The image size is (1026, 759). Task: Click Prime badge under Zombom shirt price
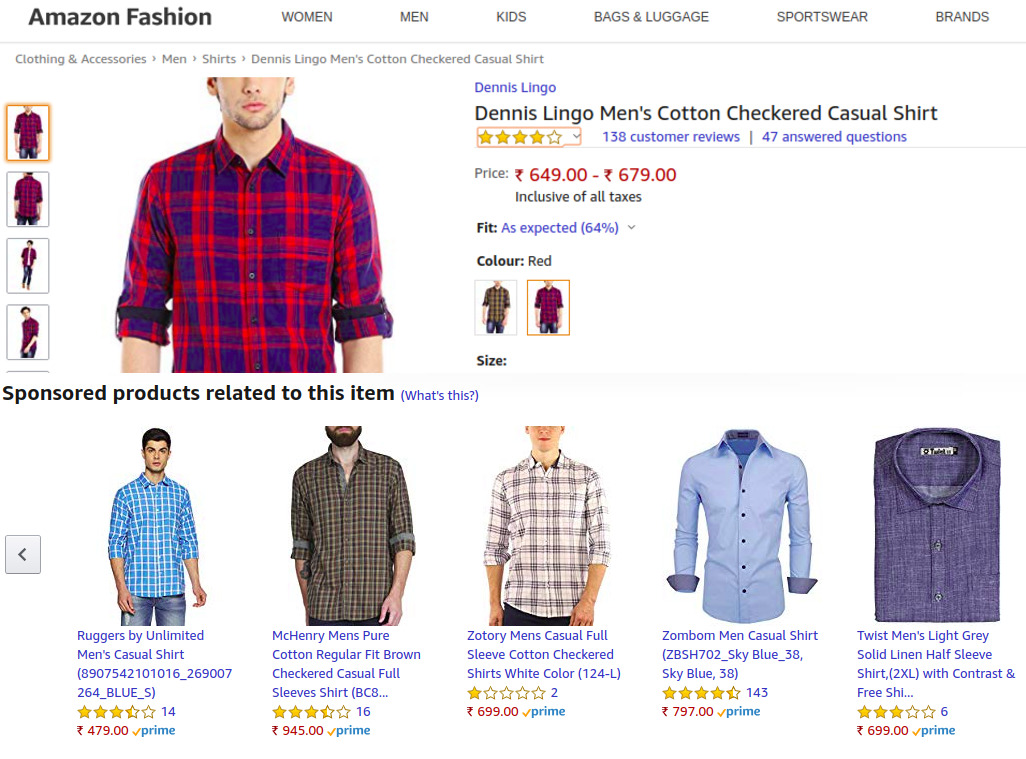(739, 712)
